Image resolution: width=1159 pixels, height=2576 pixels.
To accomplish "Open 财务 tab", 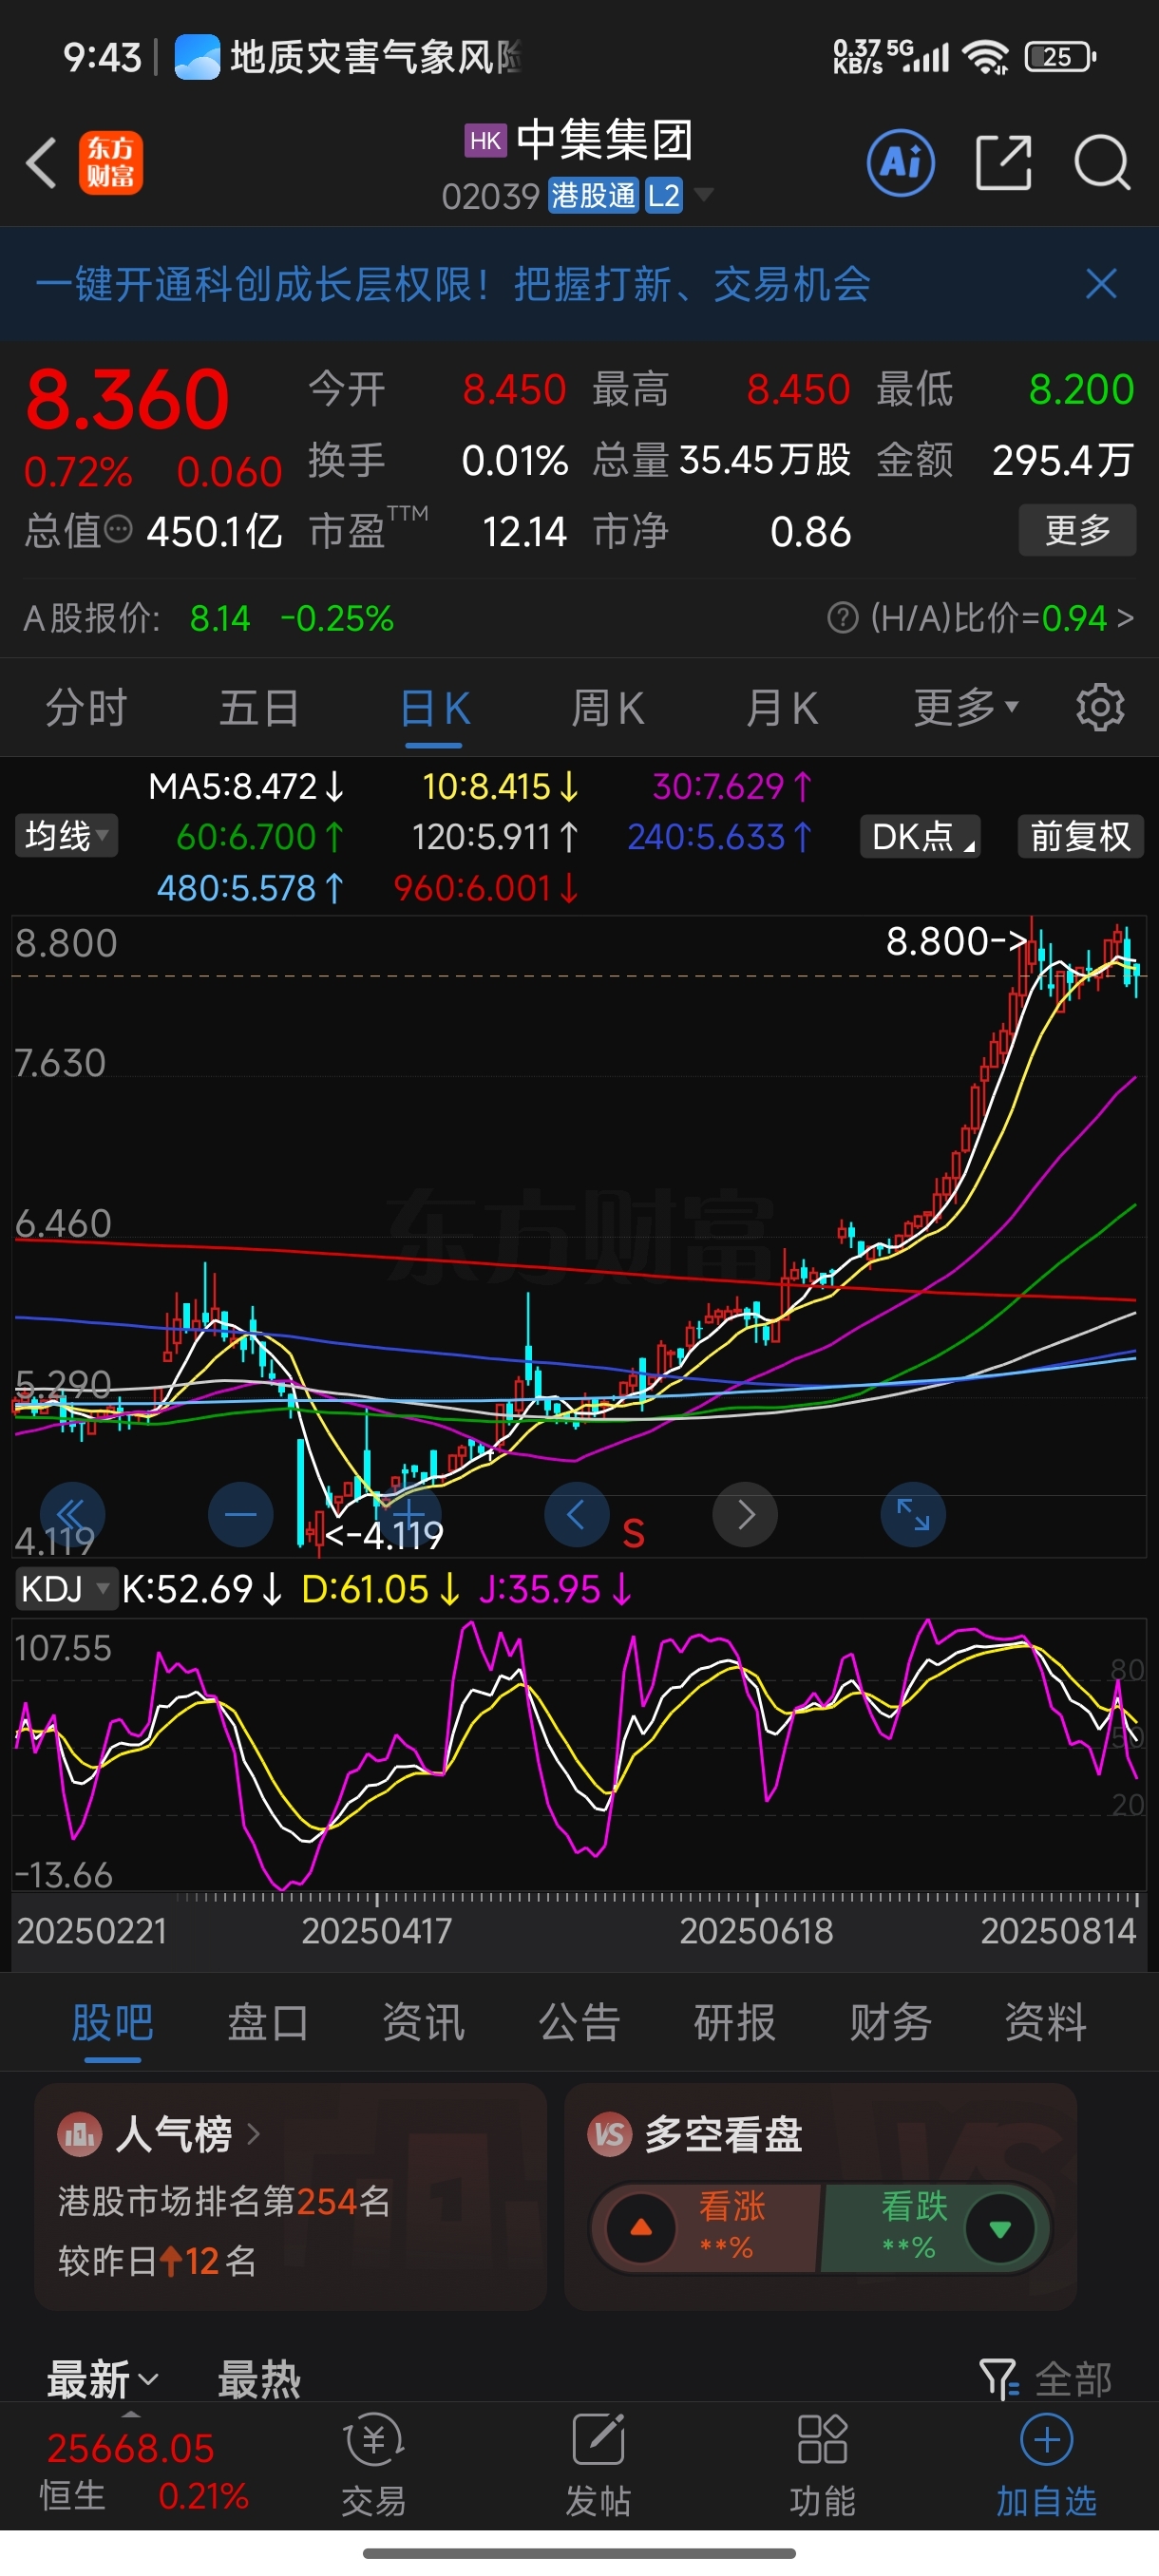I will 890,2022.
